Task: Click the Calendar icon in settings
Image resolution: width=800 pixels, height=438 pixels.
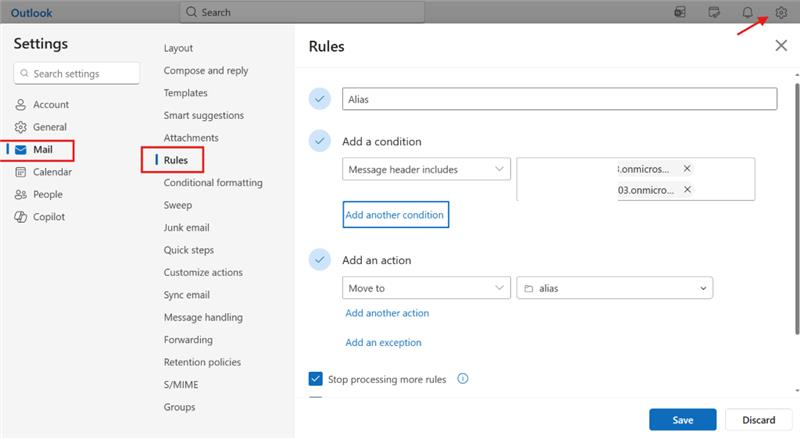Action: pyautogui.click(x=20, y=172)
